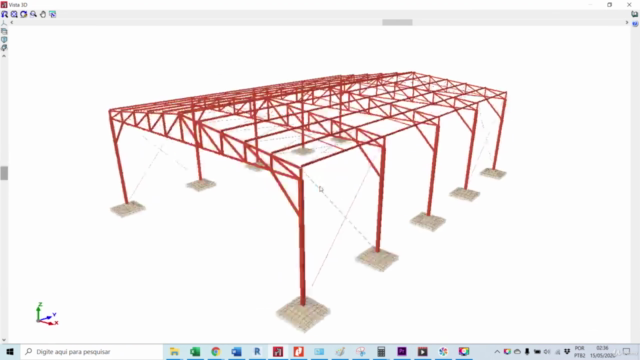The image size is (640, 360).
Task: Select the zoom extents tool
Action: tap(14, 14)
